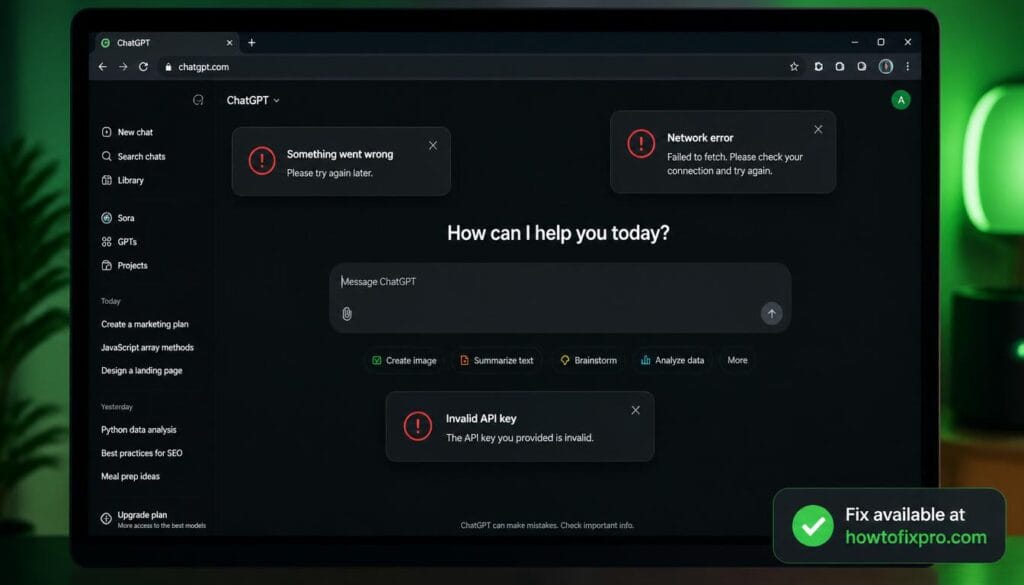Image resolution: width=1024 pixels, height=585 pixels.
Task: Click the Something went wrong error icon
Action: click(262, 161)
